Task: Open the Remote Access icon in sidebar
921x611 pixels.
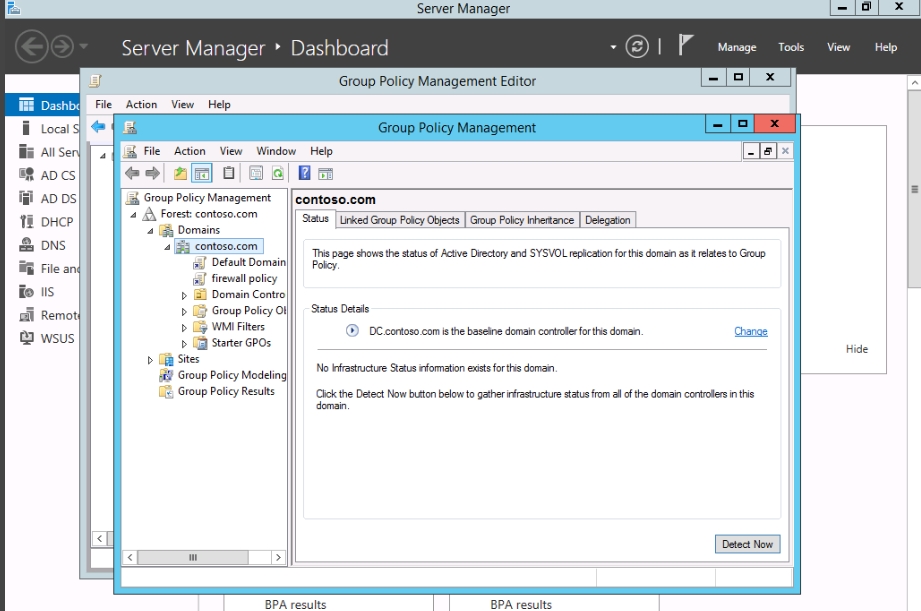Action: coord(26,315)
